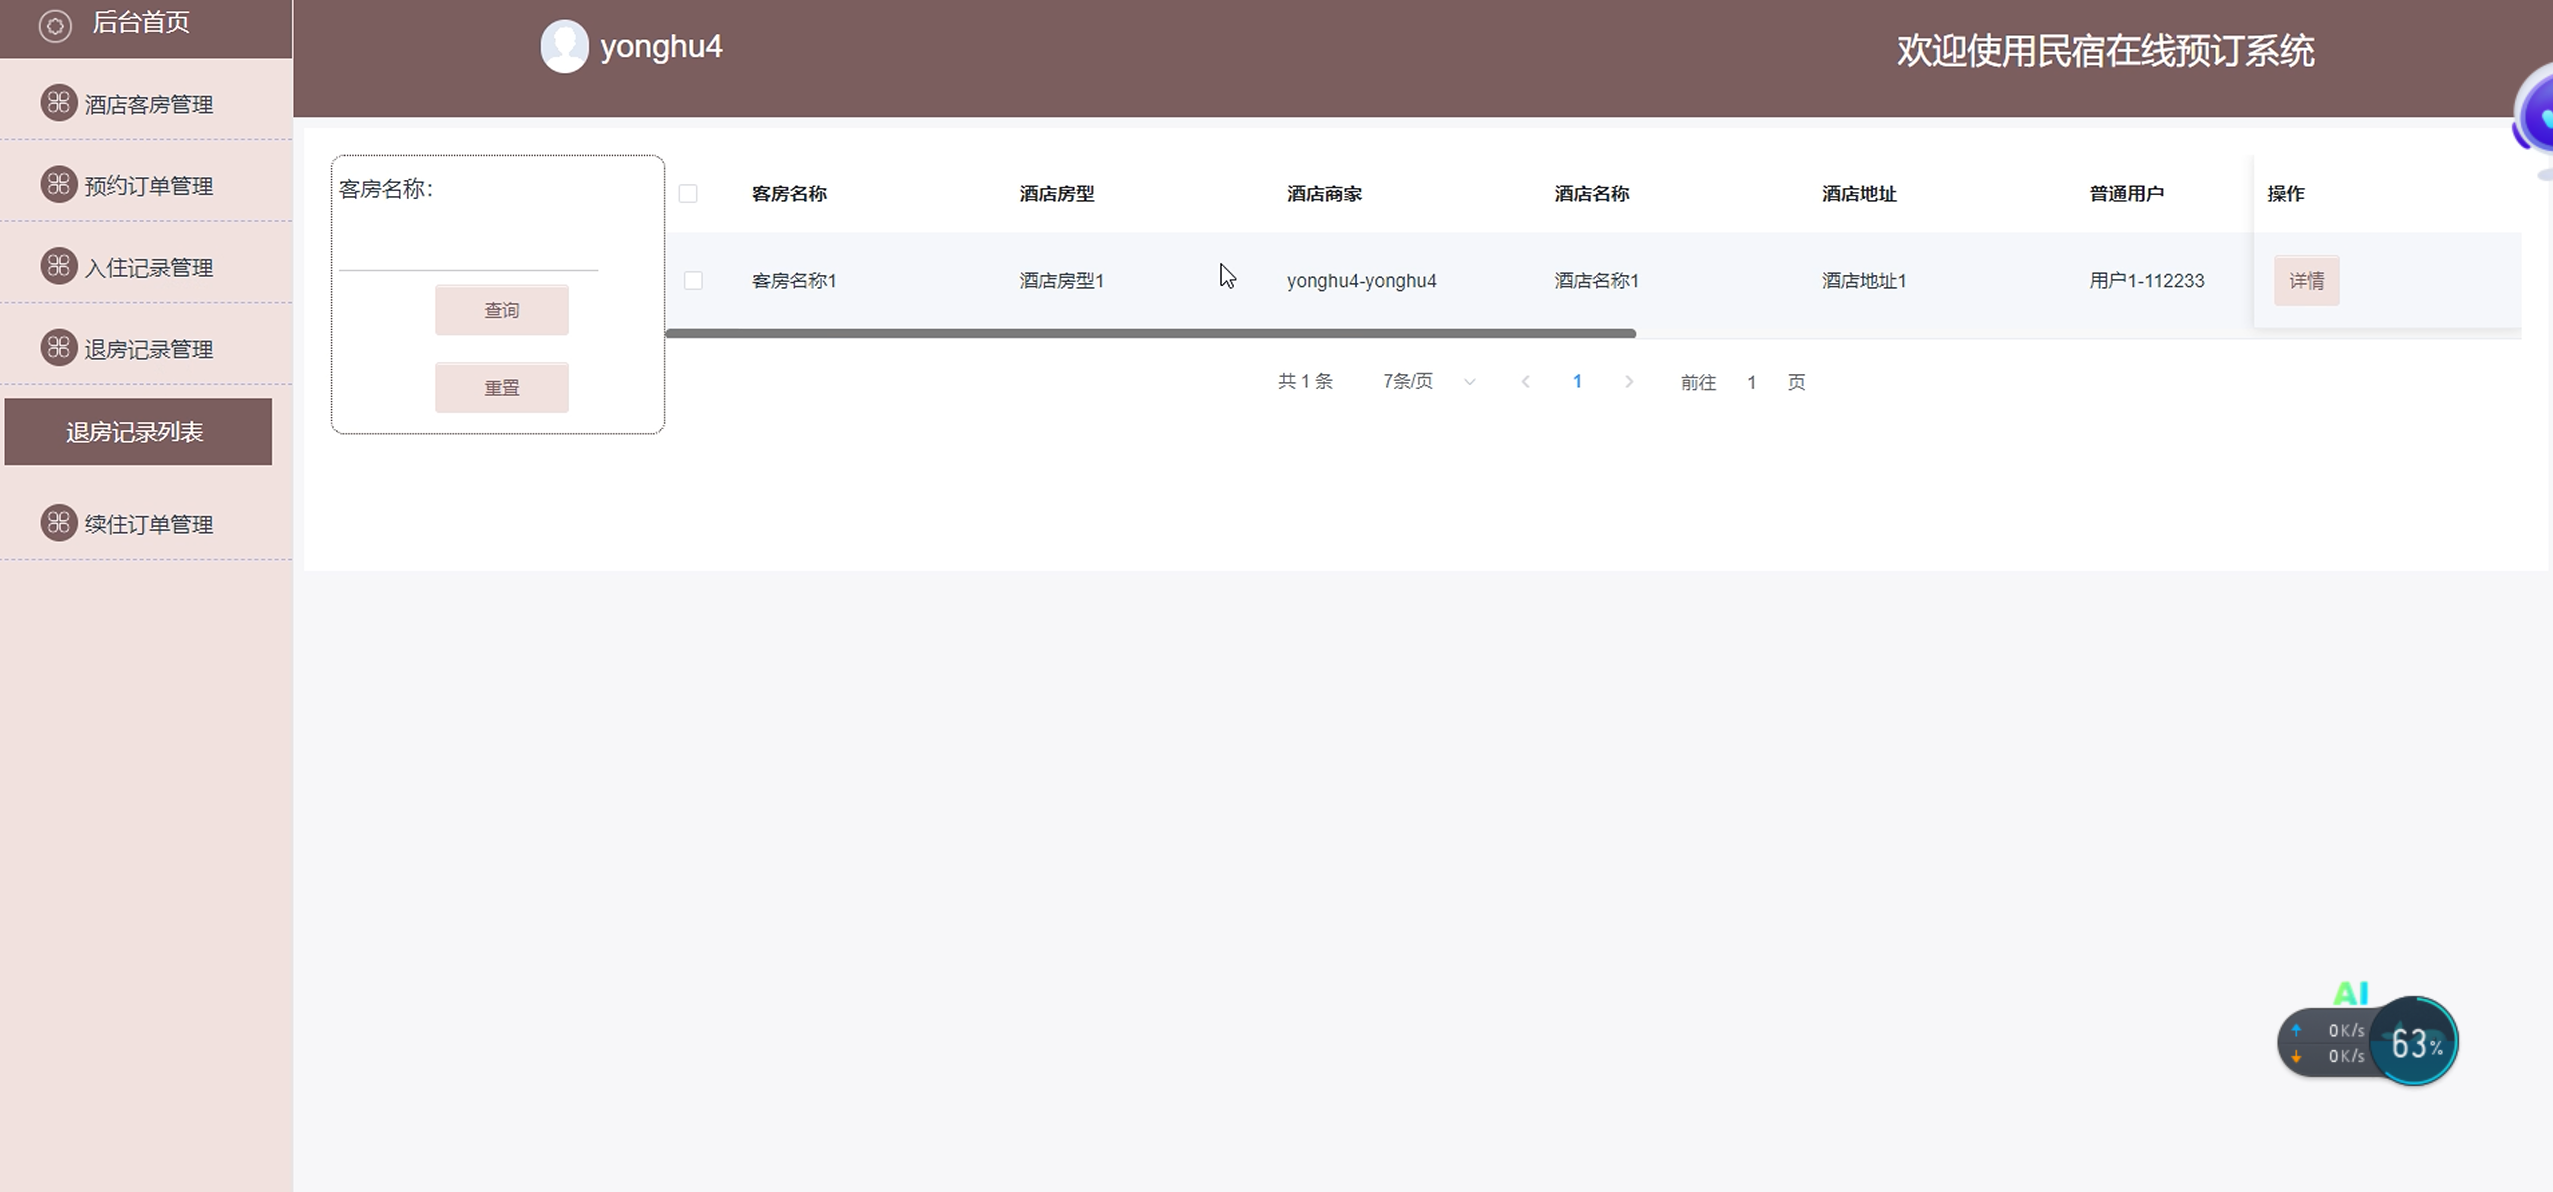This screenshot has width=2553, height=1192.
Task: Go to next page arrow
Action: pos(1629,382)
